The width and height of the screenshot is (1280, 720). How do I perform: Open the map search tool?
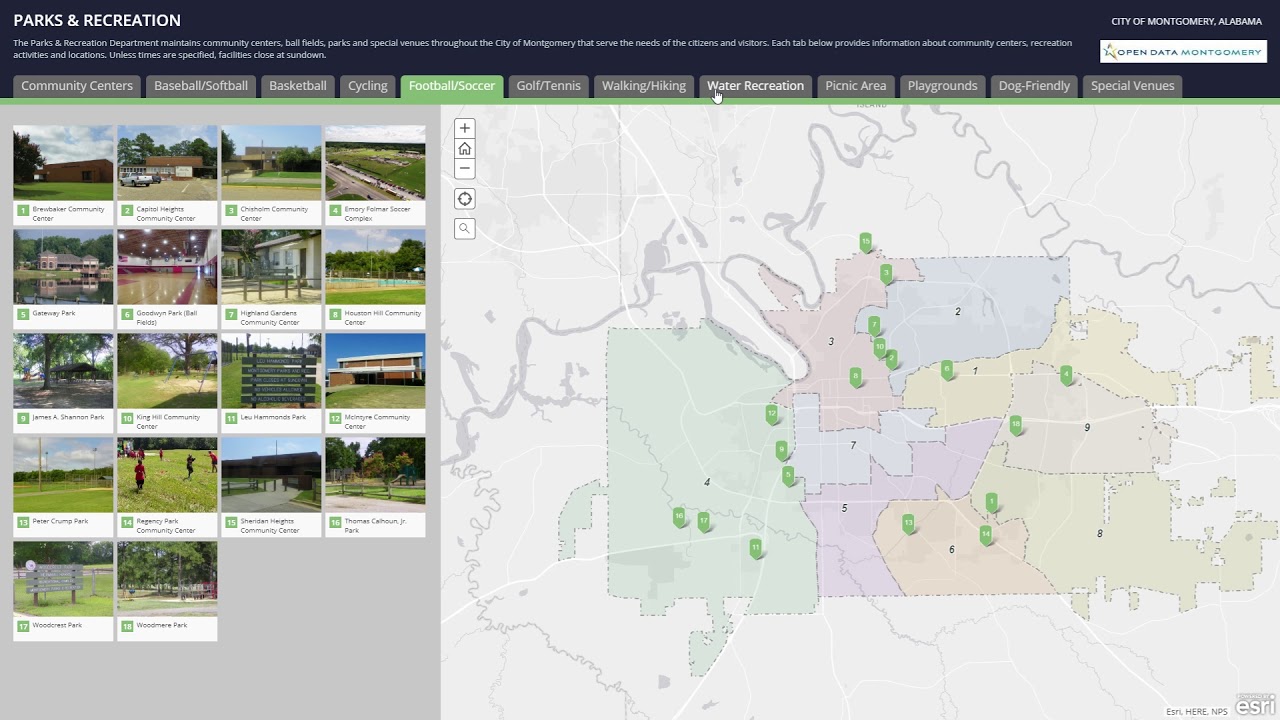pyautogui.click(x=464, y=228)
